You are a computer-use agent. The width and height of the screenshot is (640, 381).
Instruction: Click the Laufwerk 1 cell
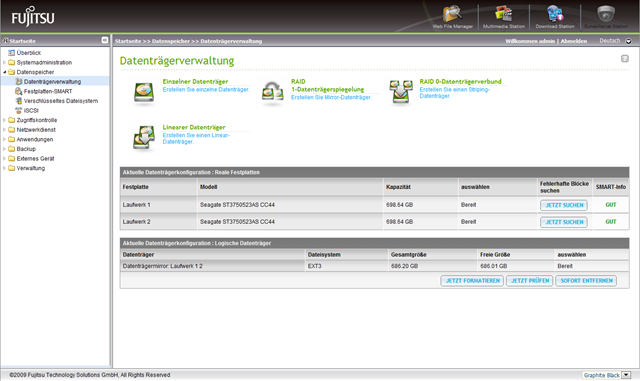click(158, 205)
